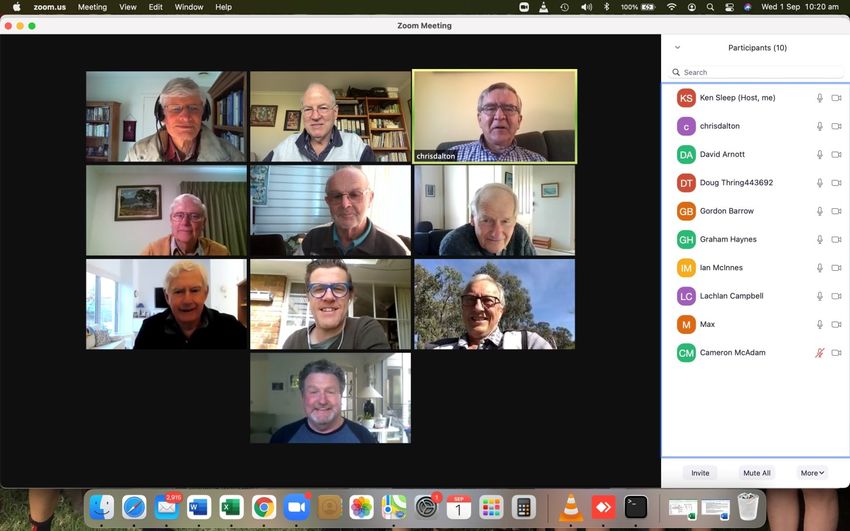Click the Mute All button
The image size is (850, 531).
pyautogui.click(x=757, y=473)
